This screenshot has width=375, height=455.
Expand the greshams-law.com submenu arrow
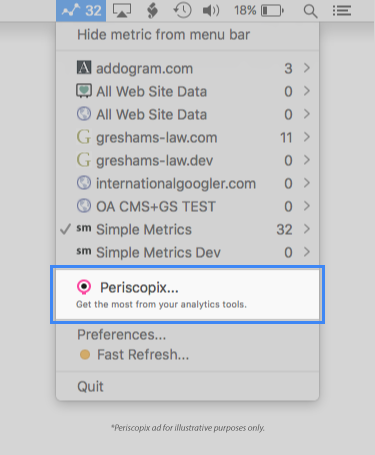click(307, 137)
